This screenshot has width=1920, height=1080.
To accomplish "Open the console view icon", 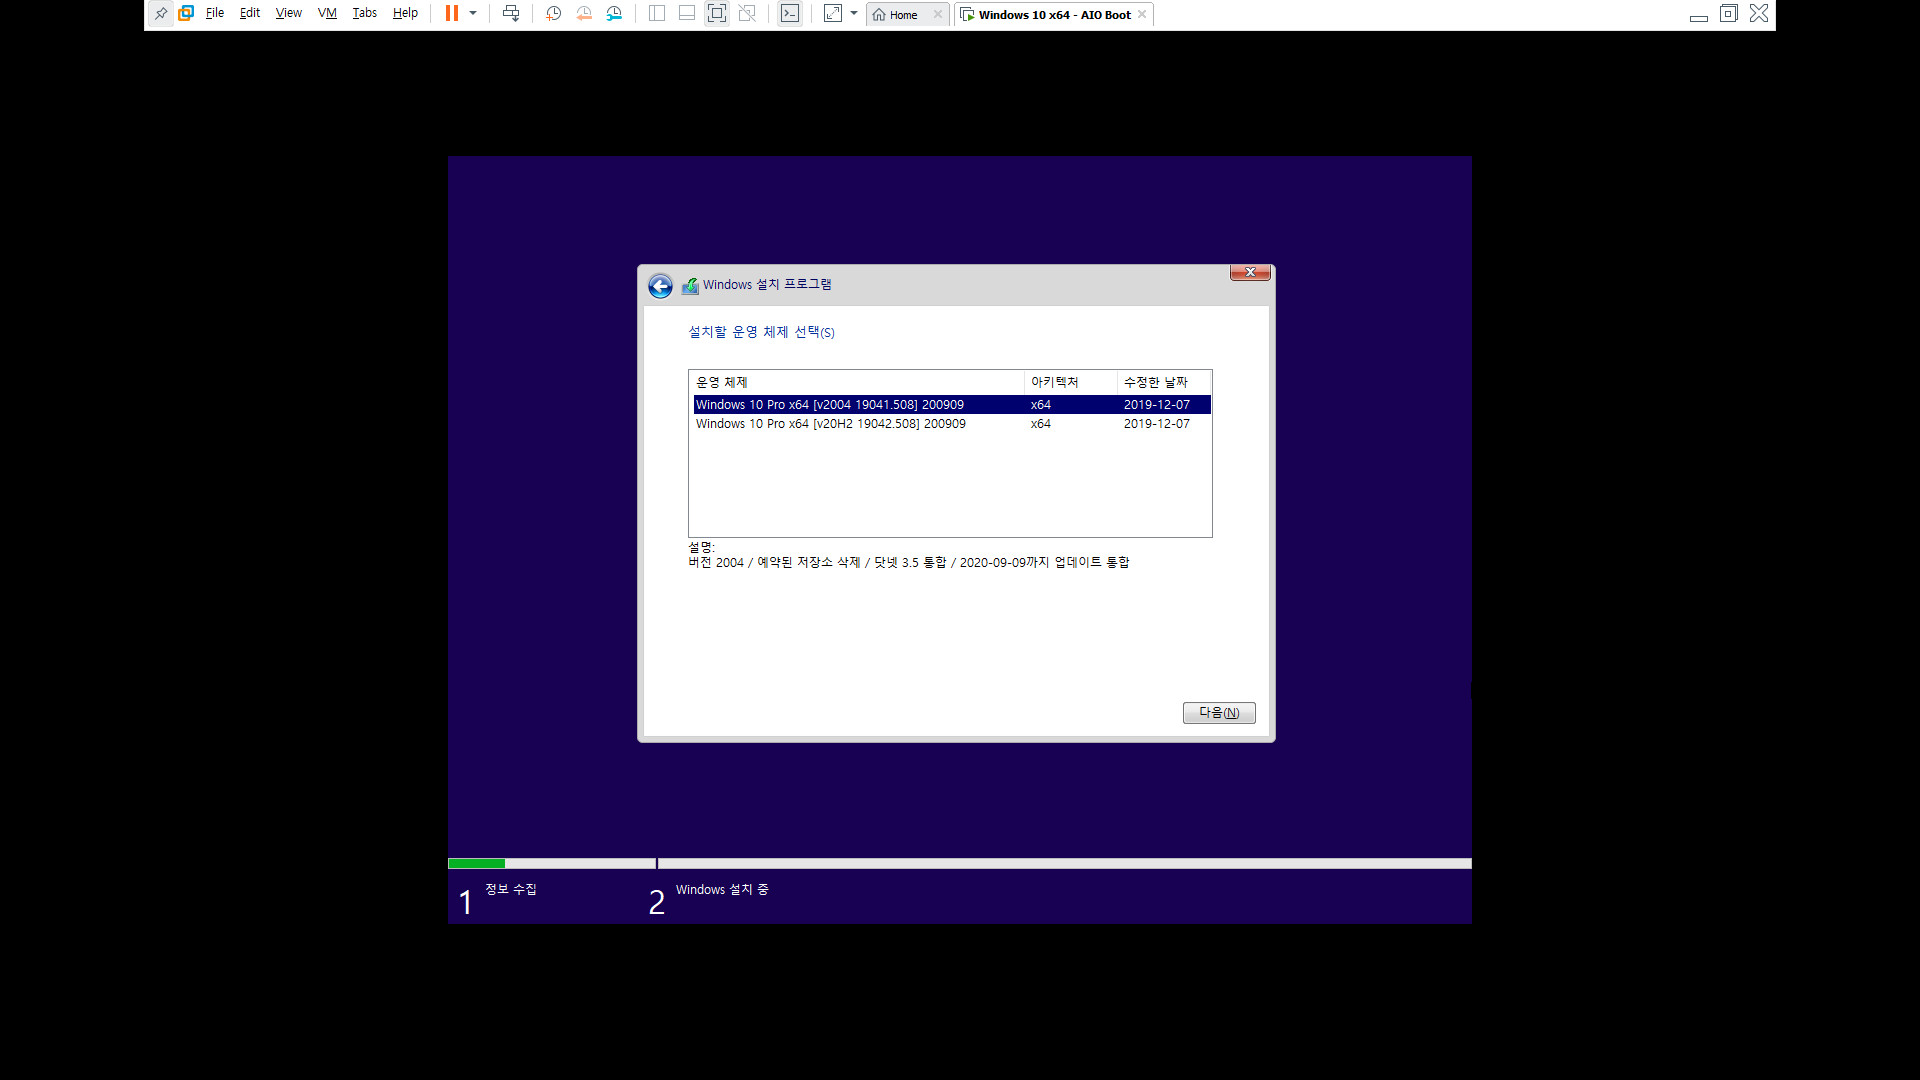I will (790, 14).
